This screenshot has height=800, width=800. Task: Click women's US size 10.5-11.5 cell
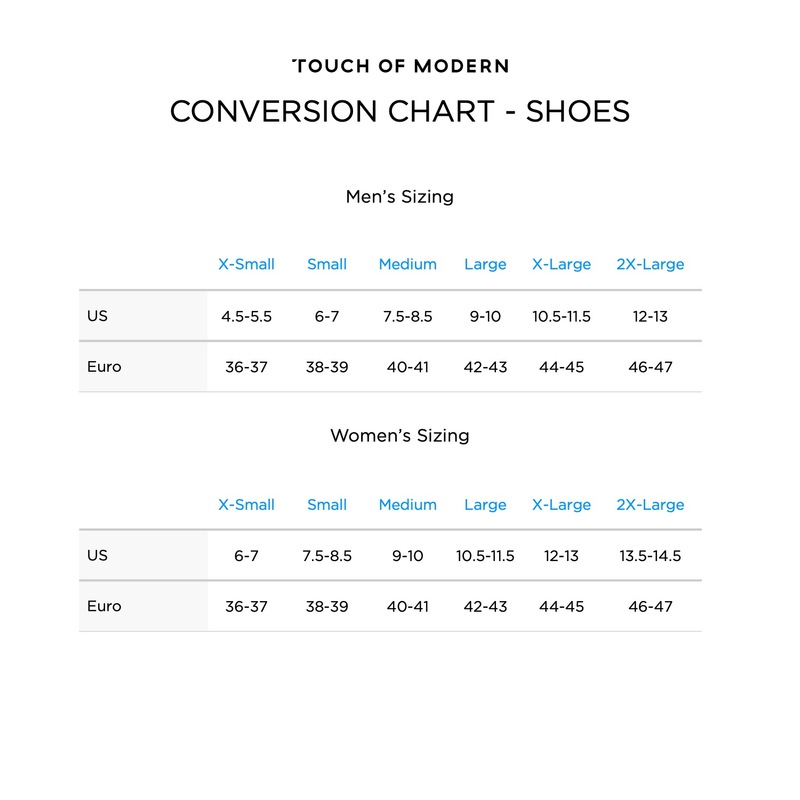(485, 556)
